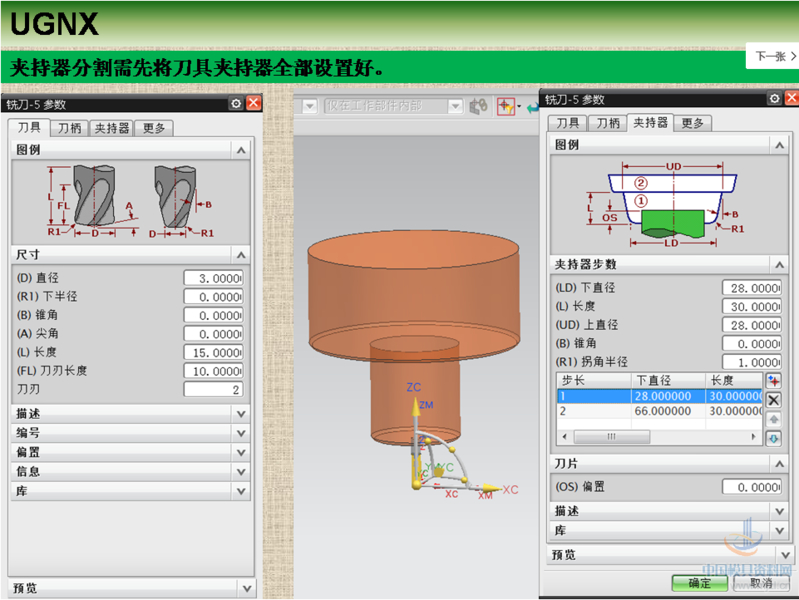Open left dialog 刀具 tab
This screenshot has width=799, height=600.
[x=29, y=127]
